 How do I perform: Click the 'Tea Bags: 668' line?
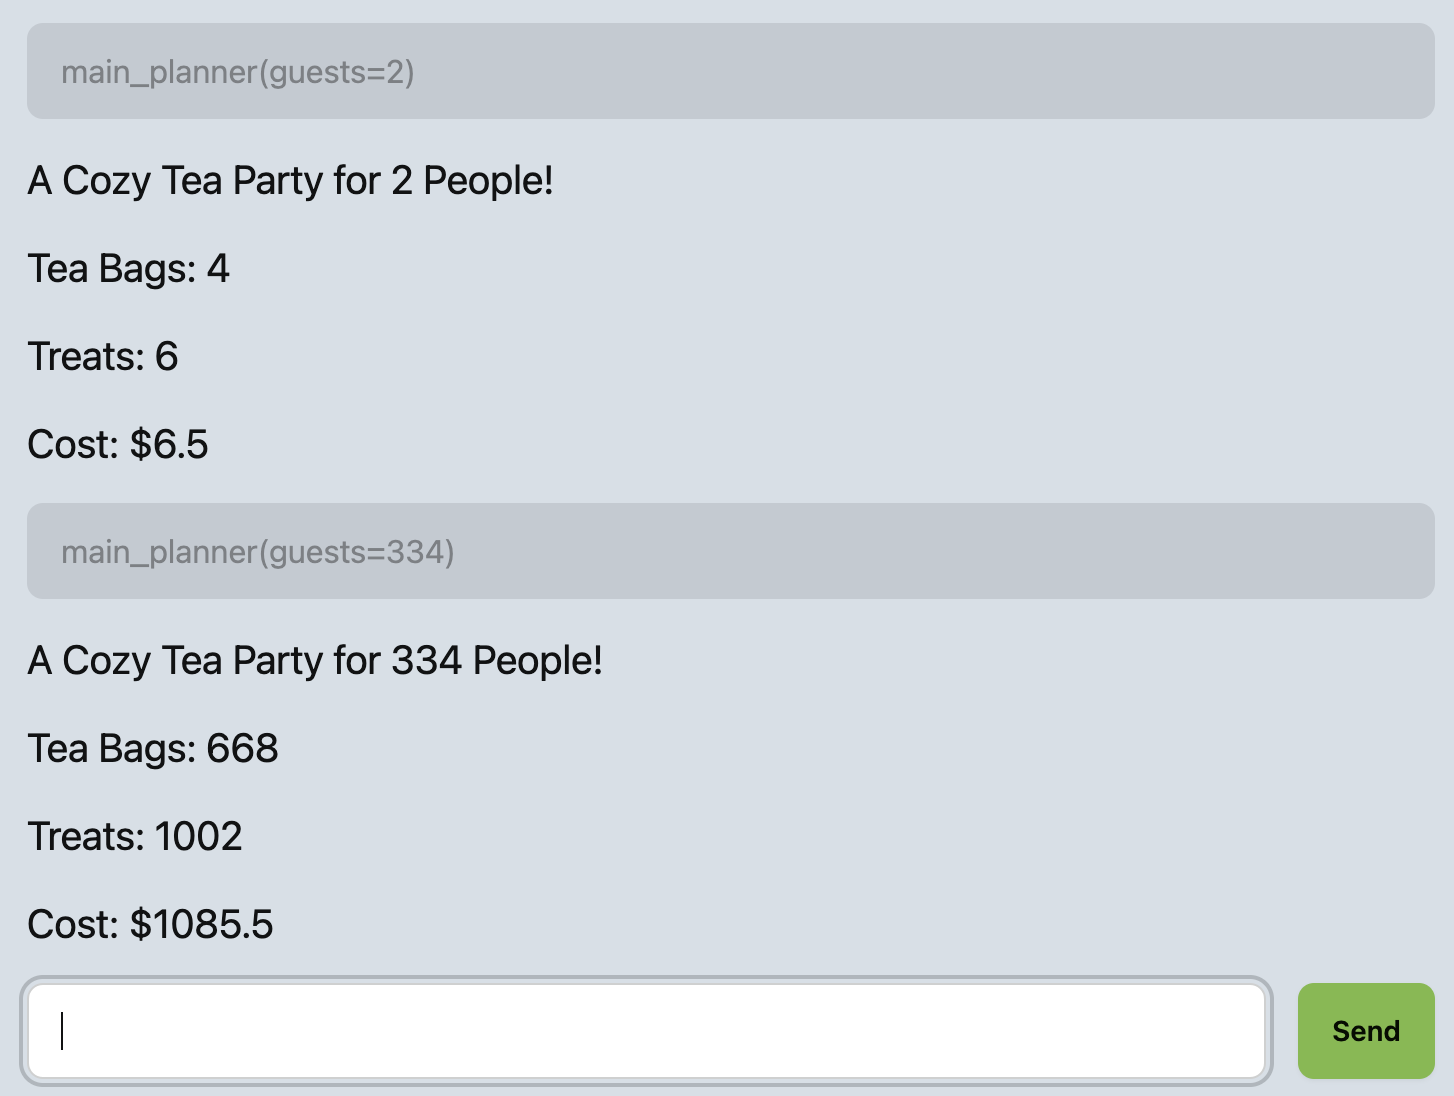pos(153,749)
